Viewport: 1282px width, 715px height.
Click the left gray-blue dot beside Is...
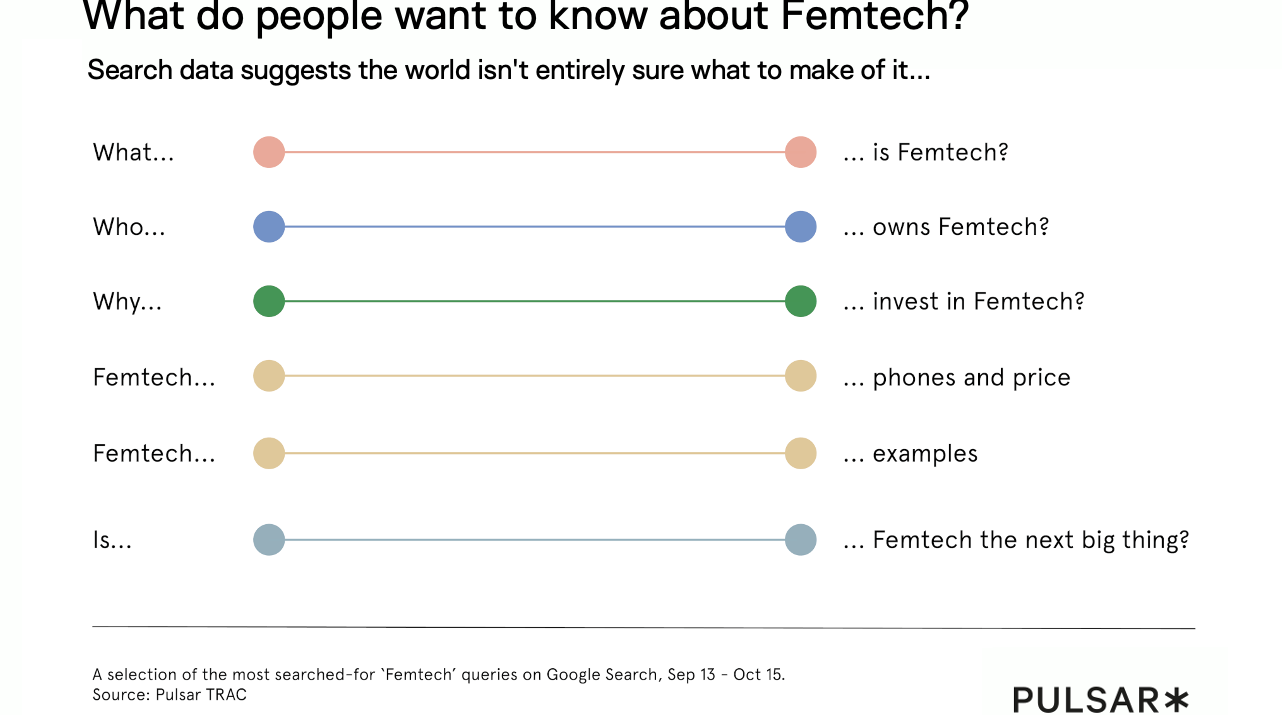269,540
